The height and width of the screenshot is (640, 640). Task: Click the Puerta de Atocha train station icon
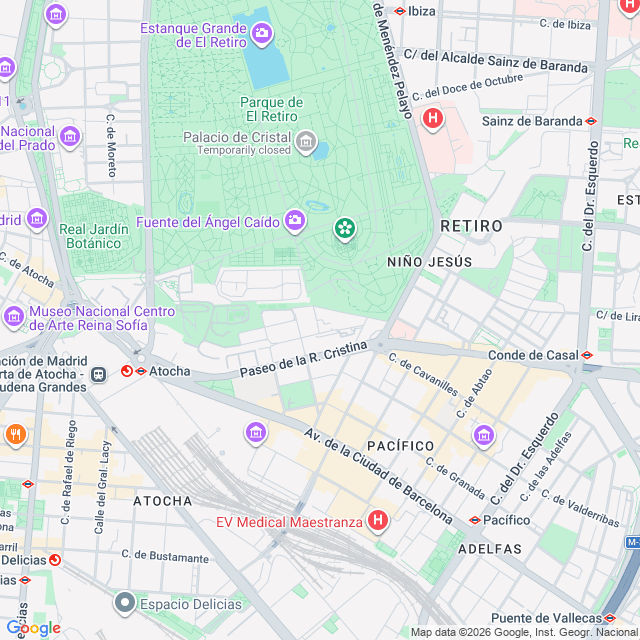pos(98,374)
